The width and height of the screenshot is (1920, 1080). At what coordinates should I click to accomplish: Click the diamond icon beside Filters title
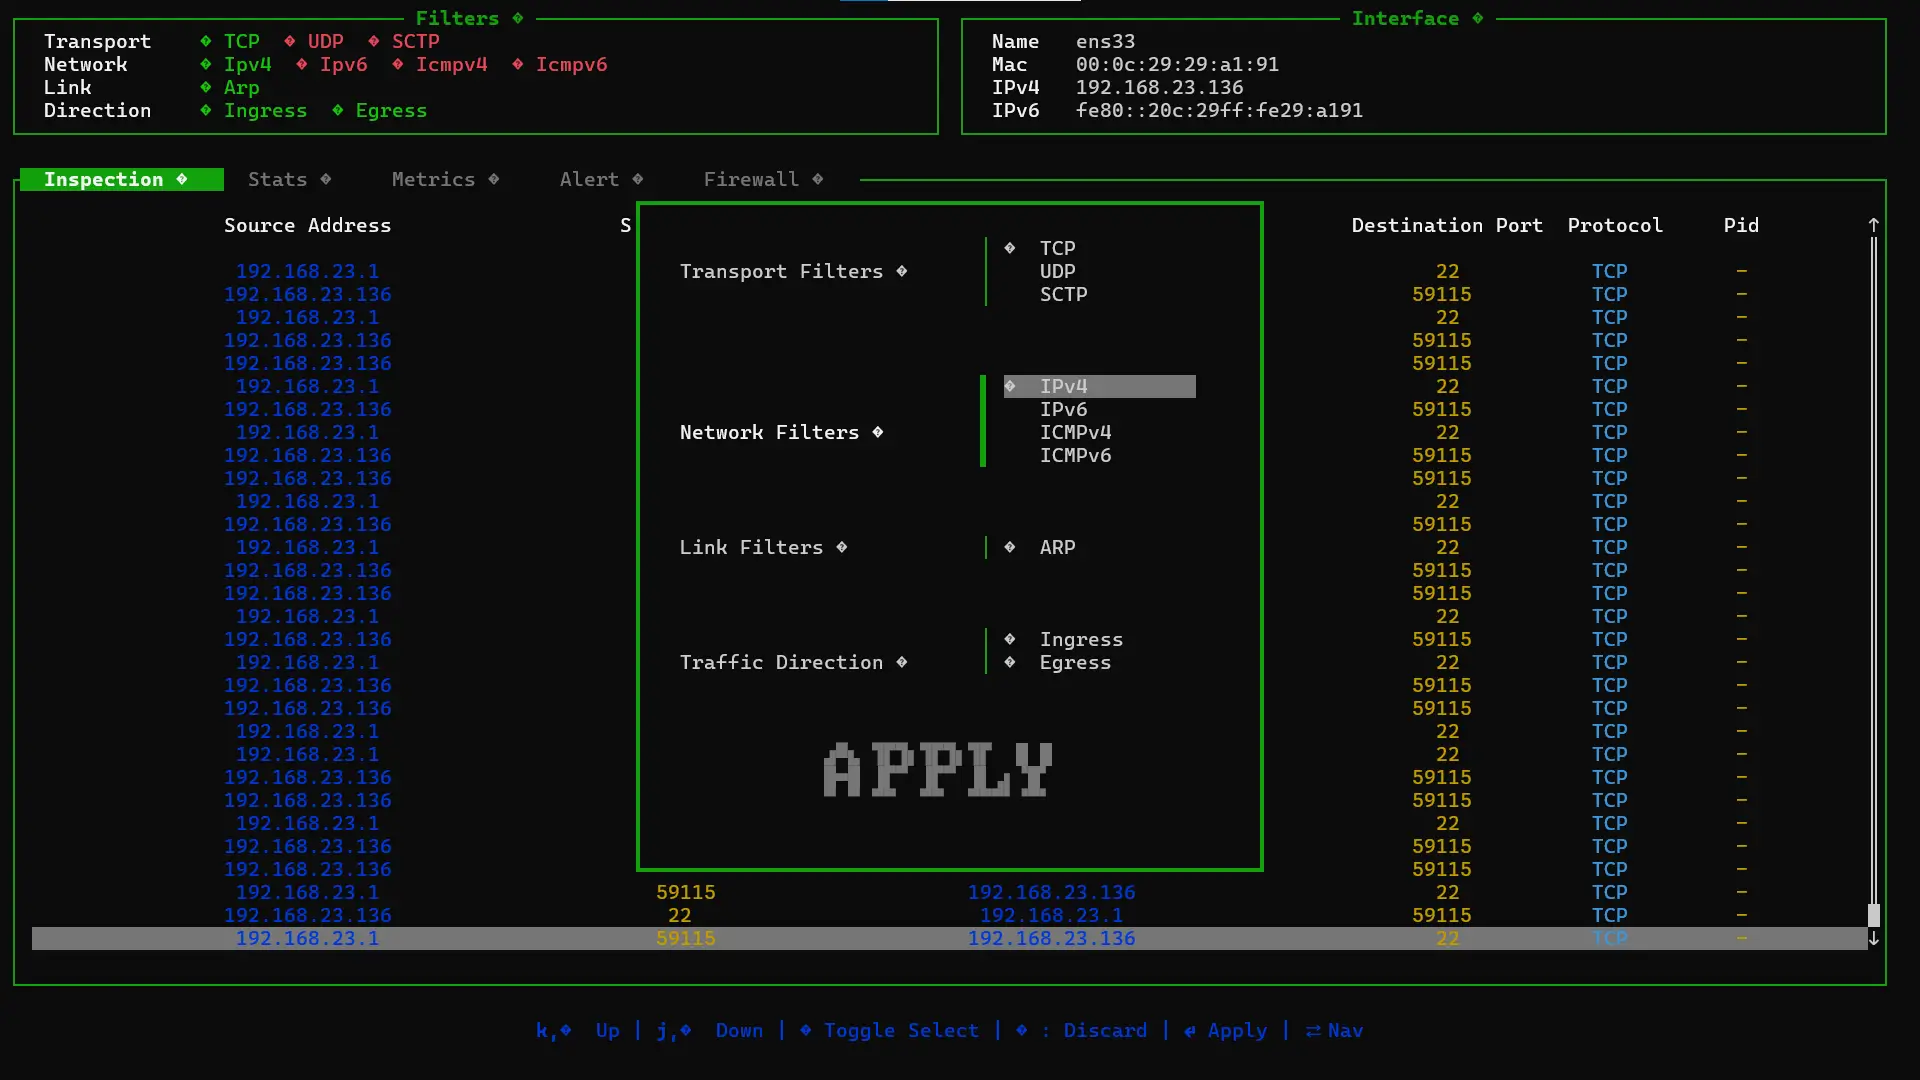click(x=517, y=18)
